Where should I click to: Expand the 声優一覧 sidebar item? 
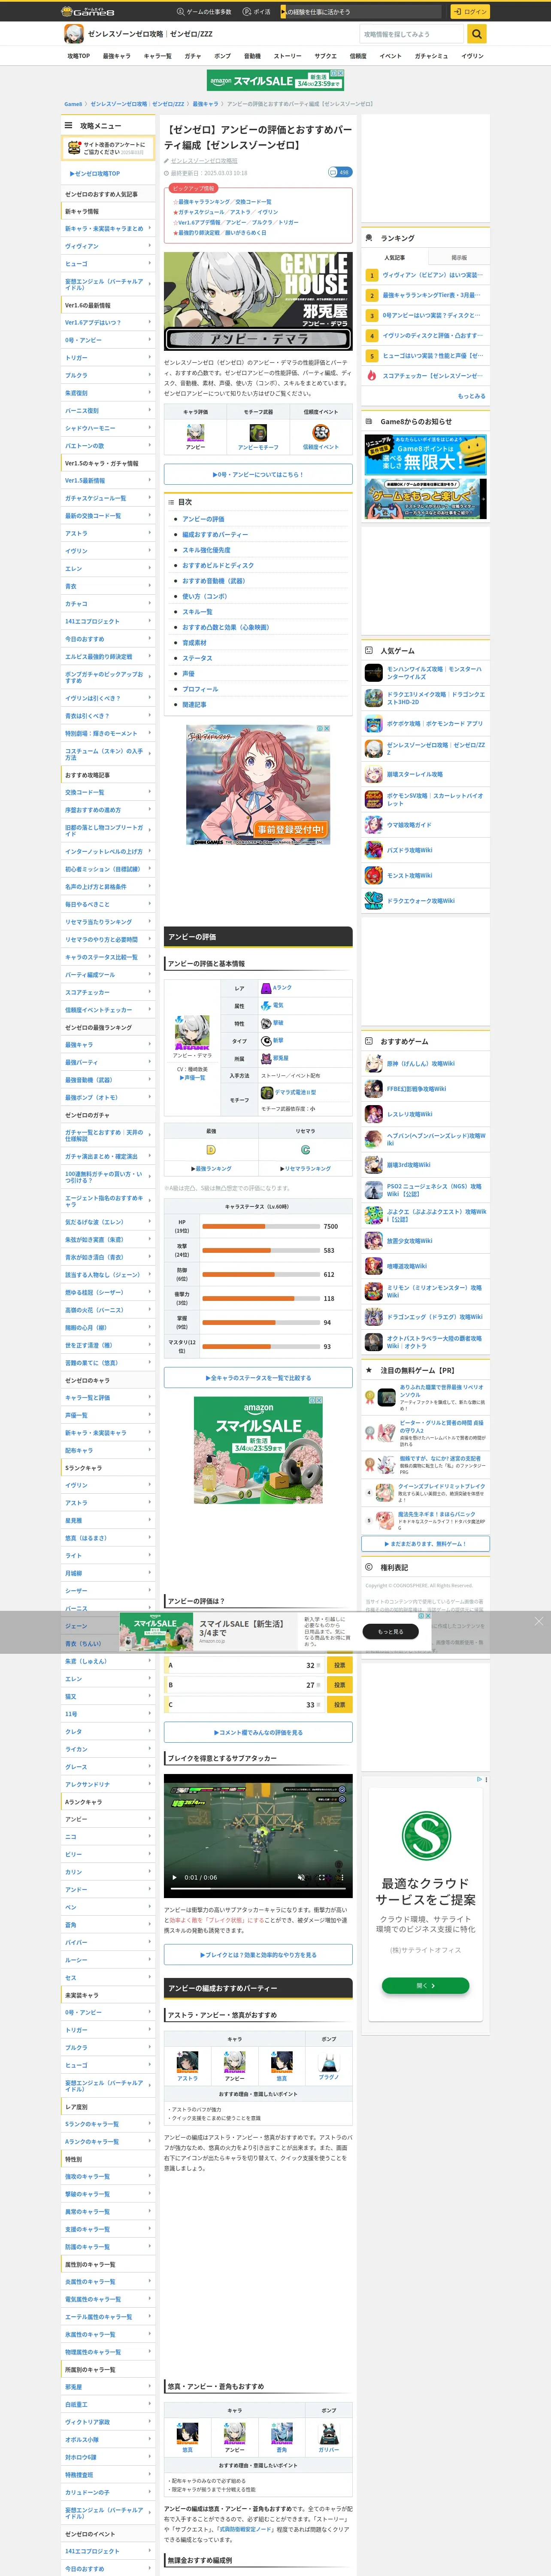point(108,1415)
